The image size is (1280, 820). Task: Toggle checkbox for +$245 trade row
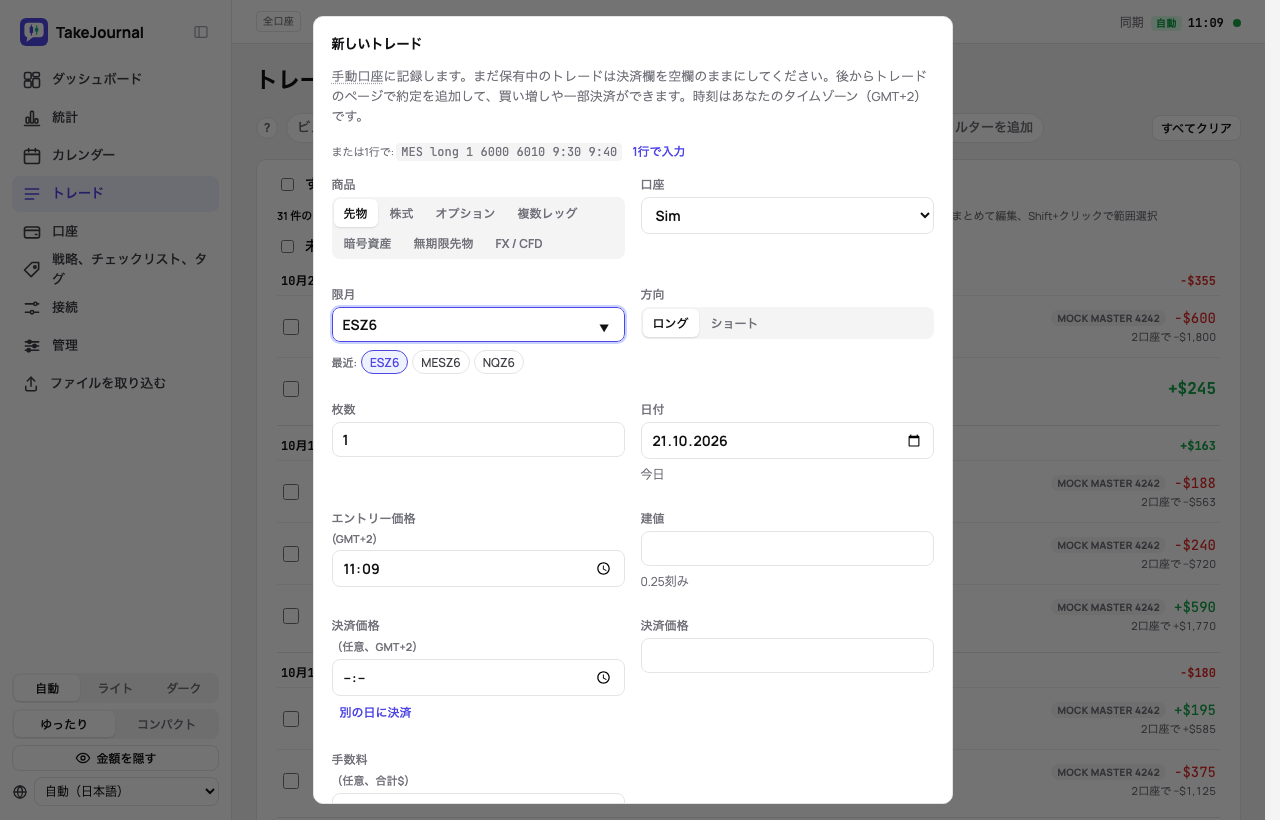click(291, 388)
